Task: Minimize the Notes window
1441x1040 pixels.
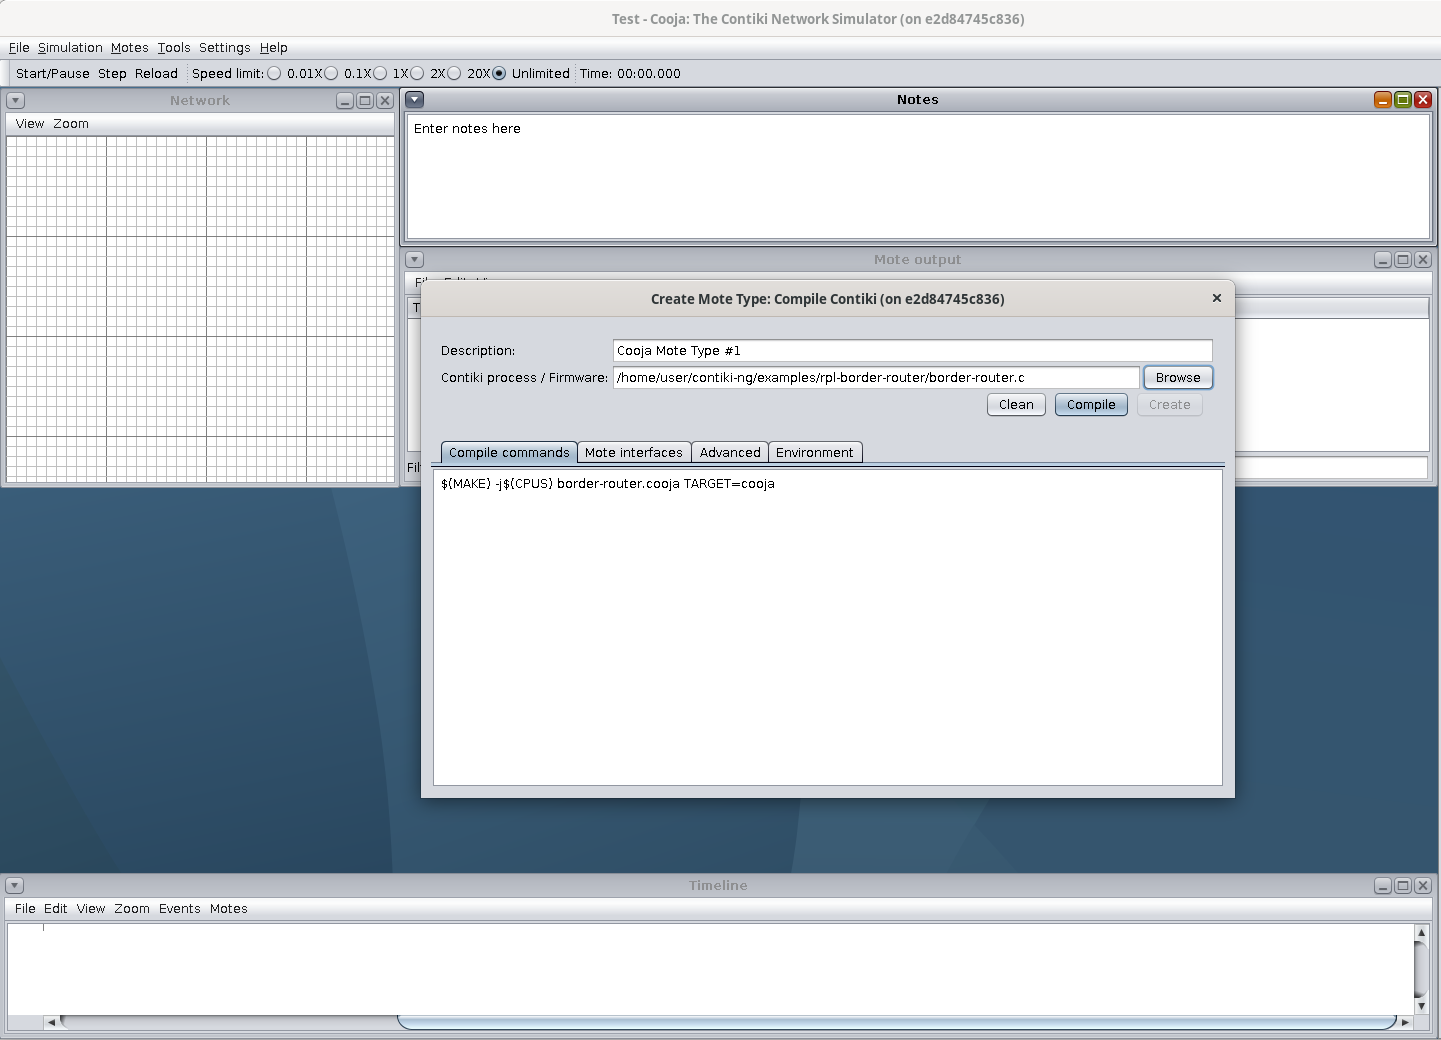Action: pyautogui.click(x=1383, y=100)
